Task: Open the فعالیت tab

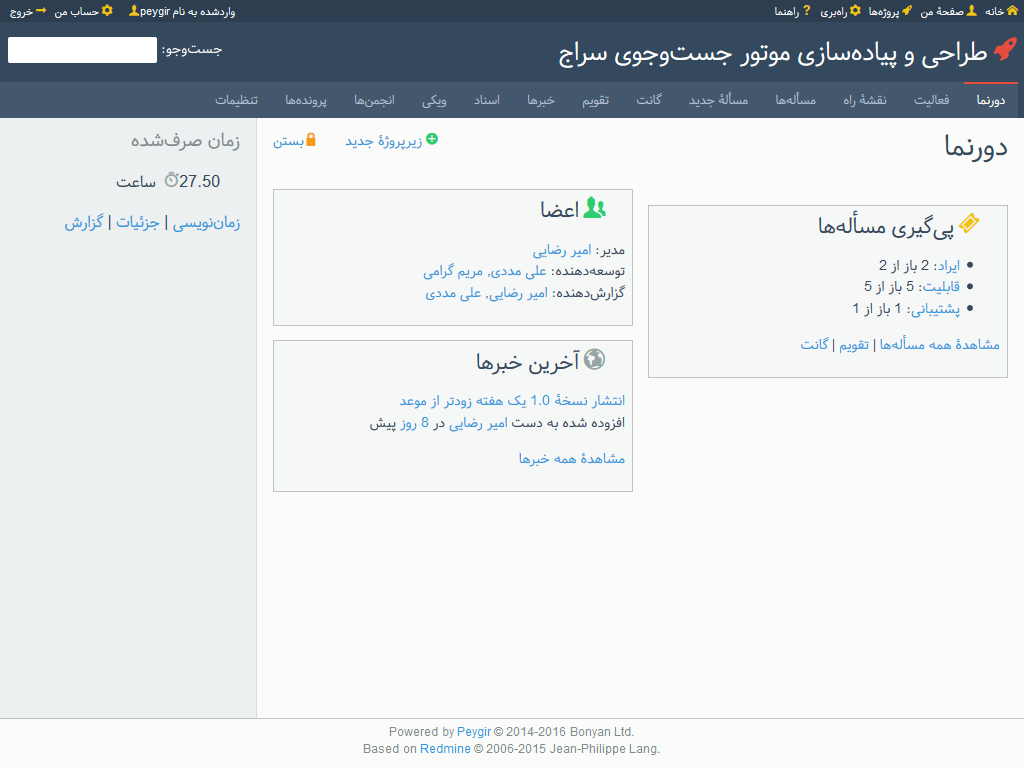Action: pyautogui.click(x=932, y=100)
